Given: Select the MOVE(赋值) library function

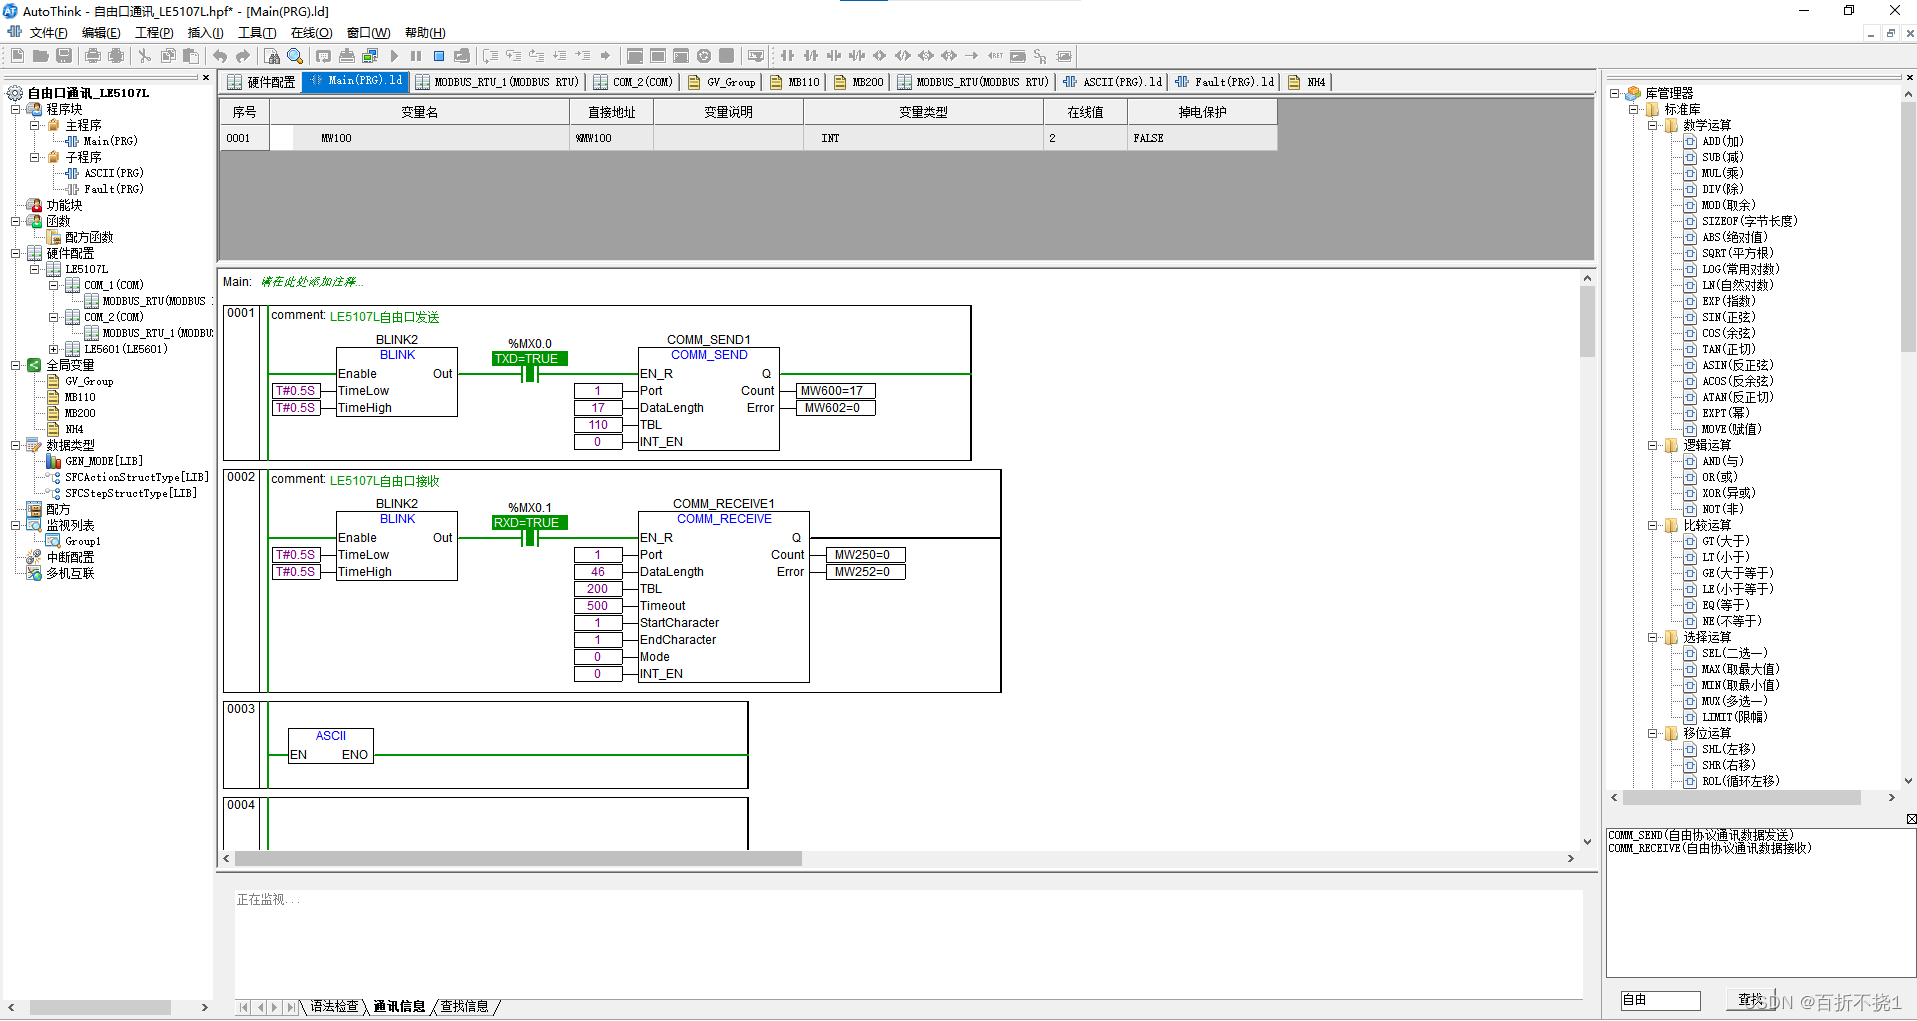Looking at the screenshot, I should tap(1731, 429).
